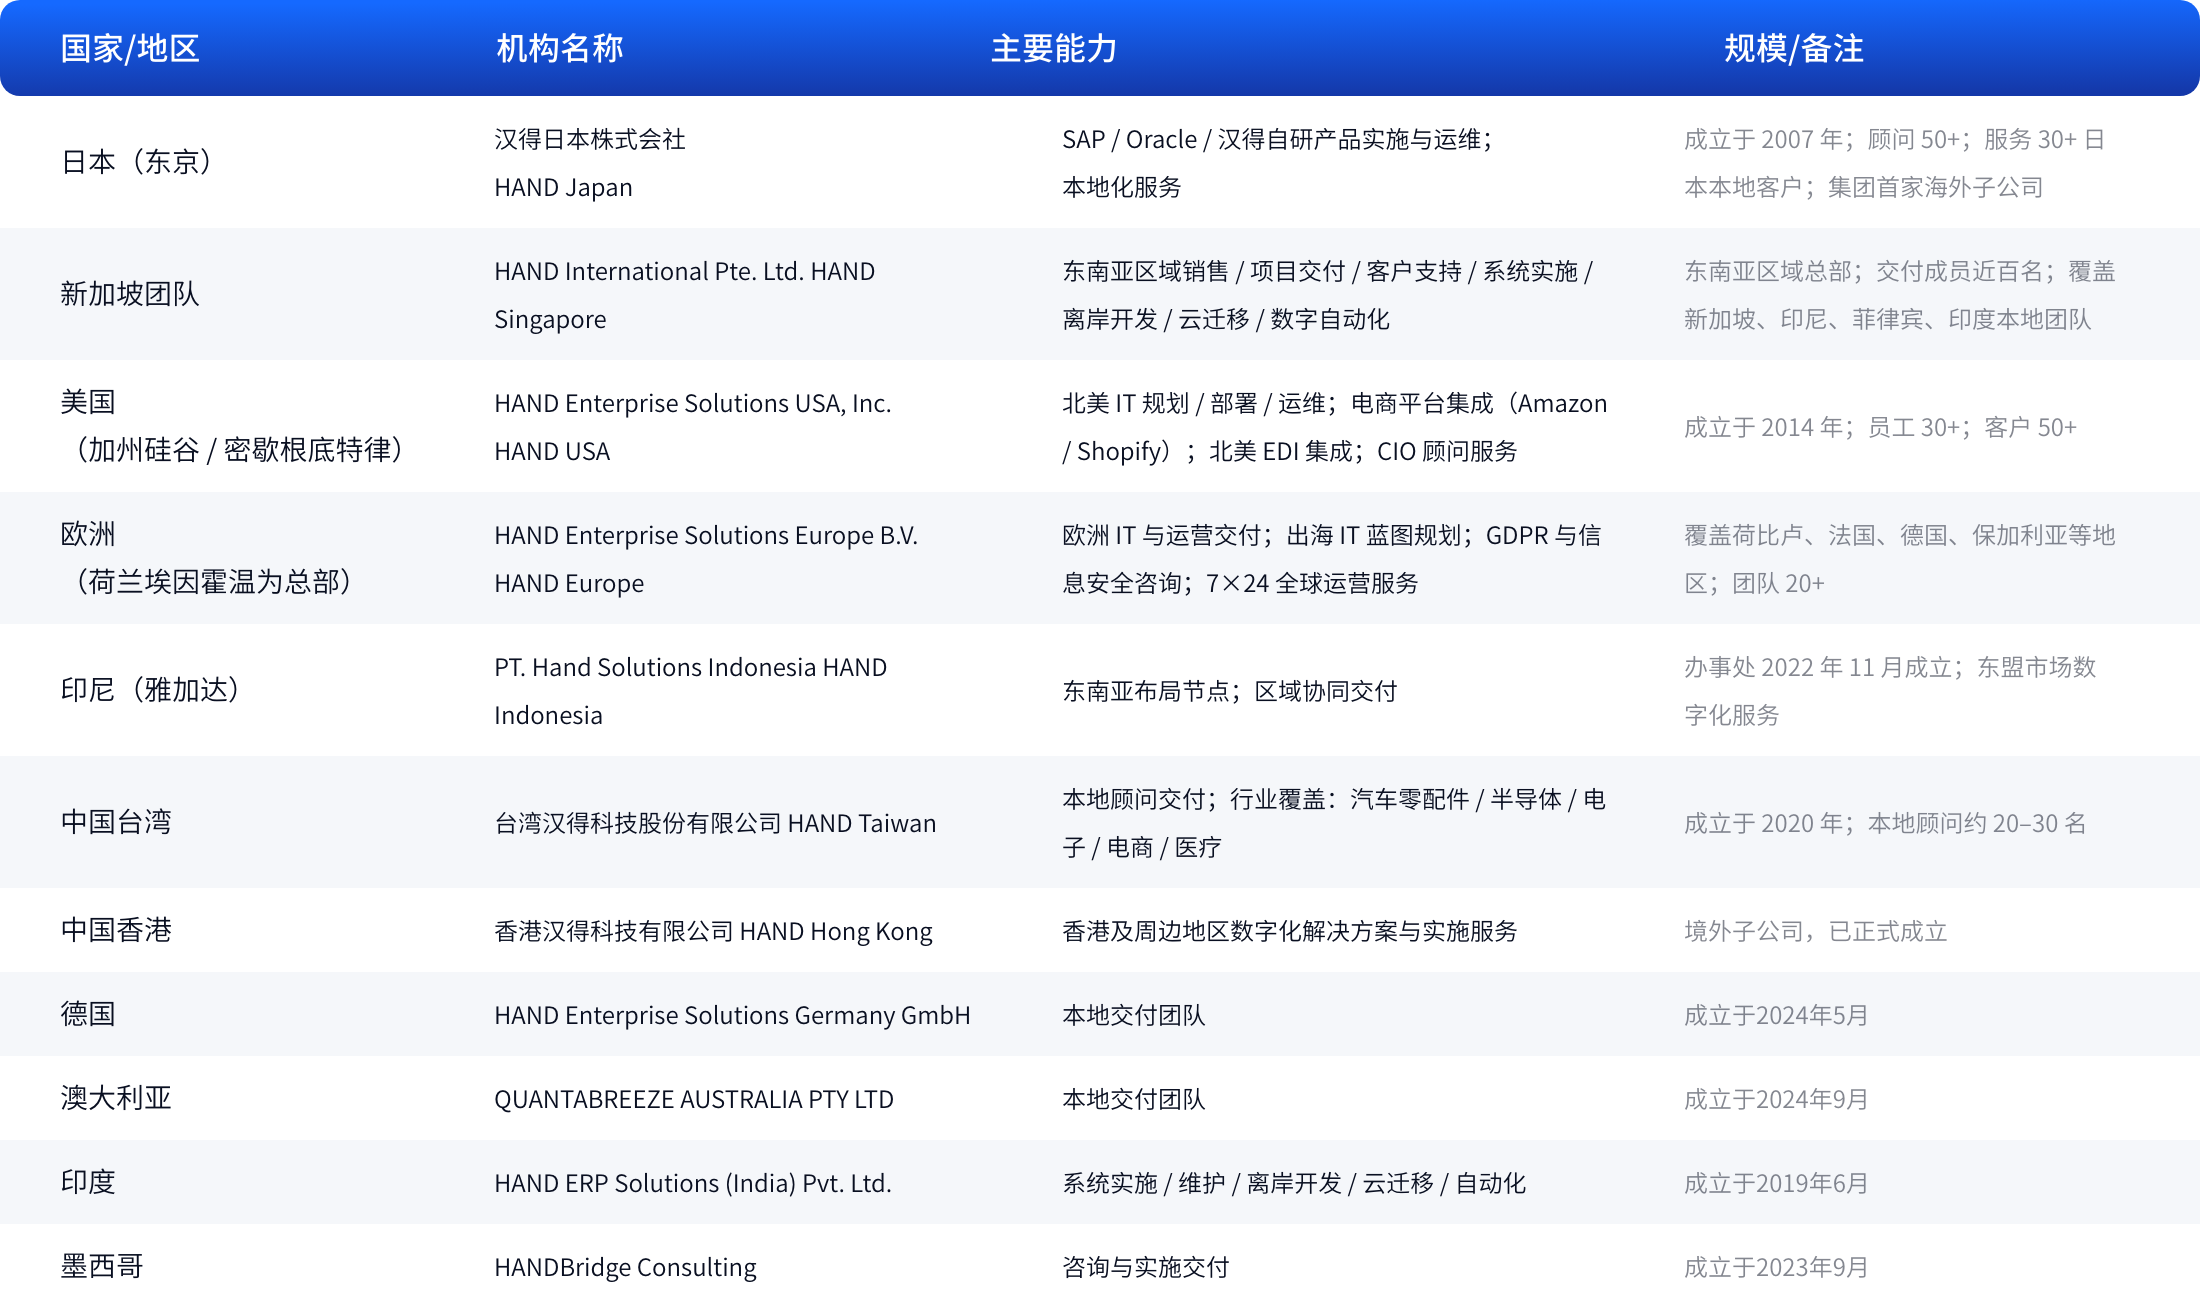Image resolution: width=2200 pixels, height=1308 pixels.
Task: Click the 咨询与实施交付 capability cell
Action: [x=1146, y=1268]
